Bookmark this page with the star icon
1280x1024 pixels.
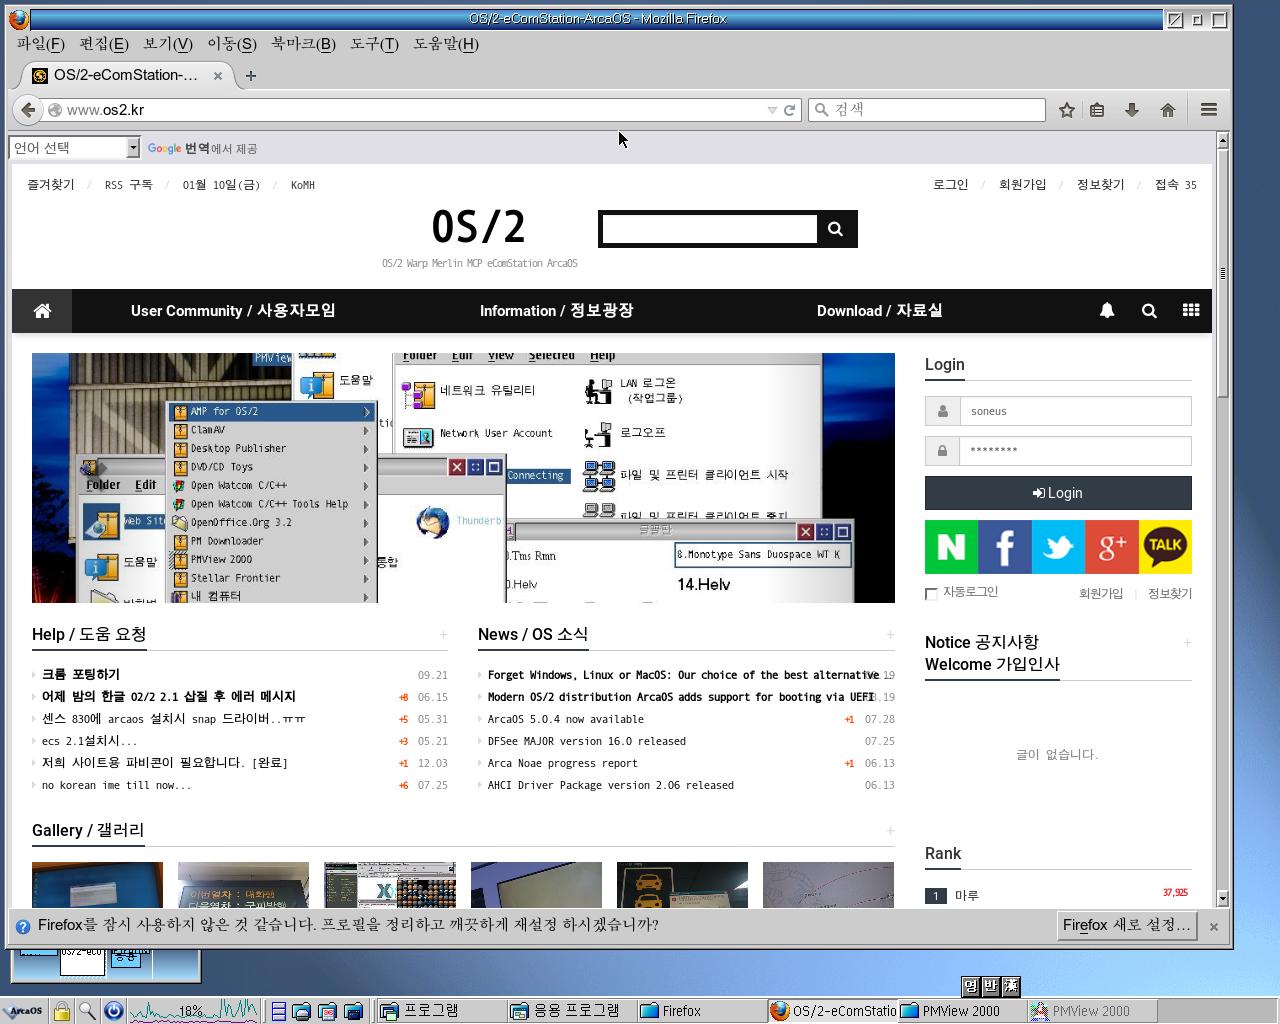1067,110
